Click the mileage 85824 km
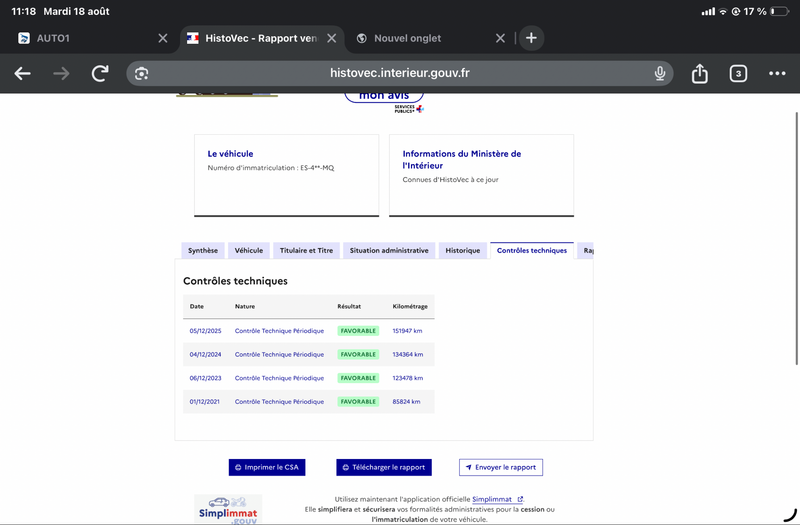The width and height of the screenshot is (800, 525). (406, 402)
